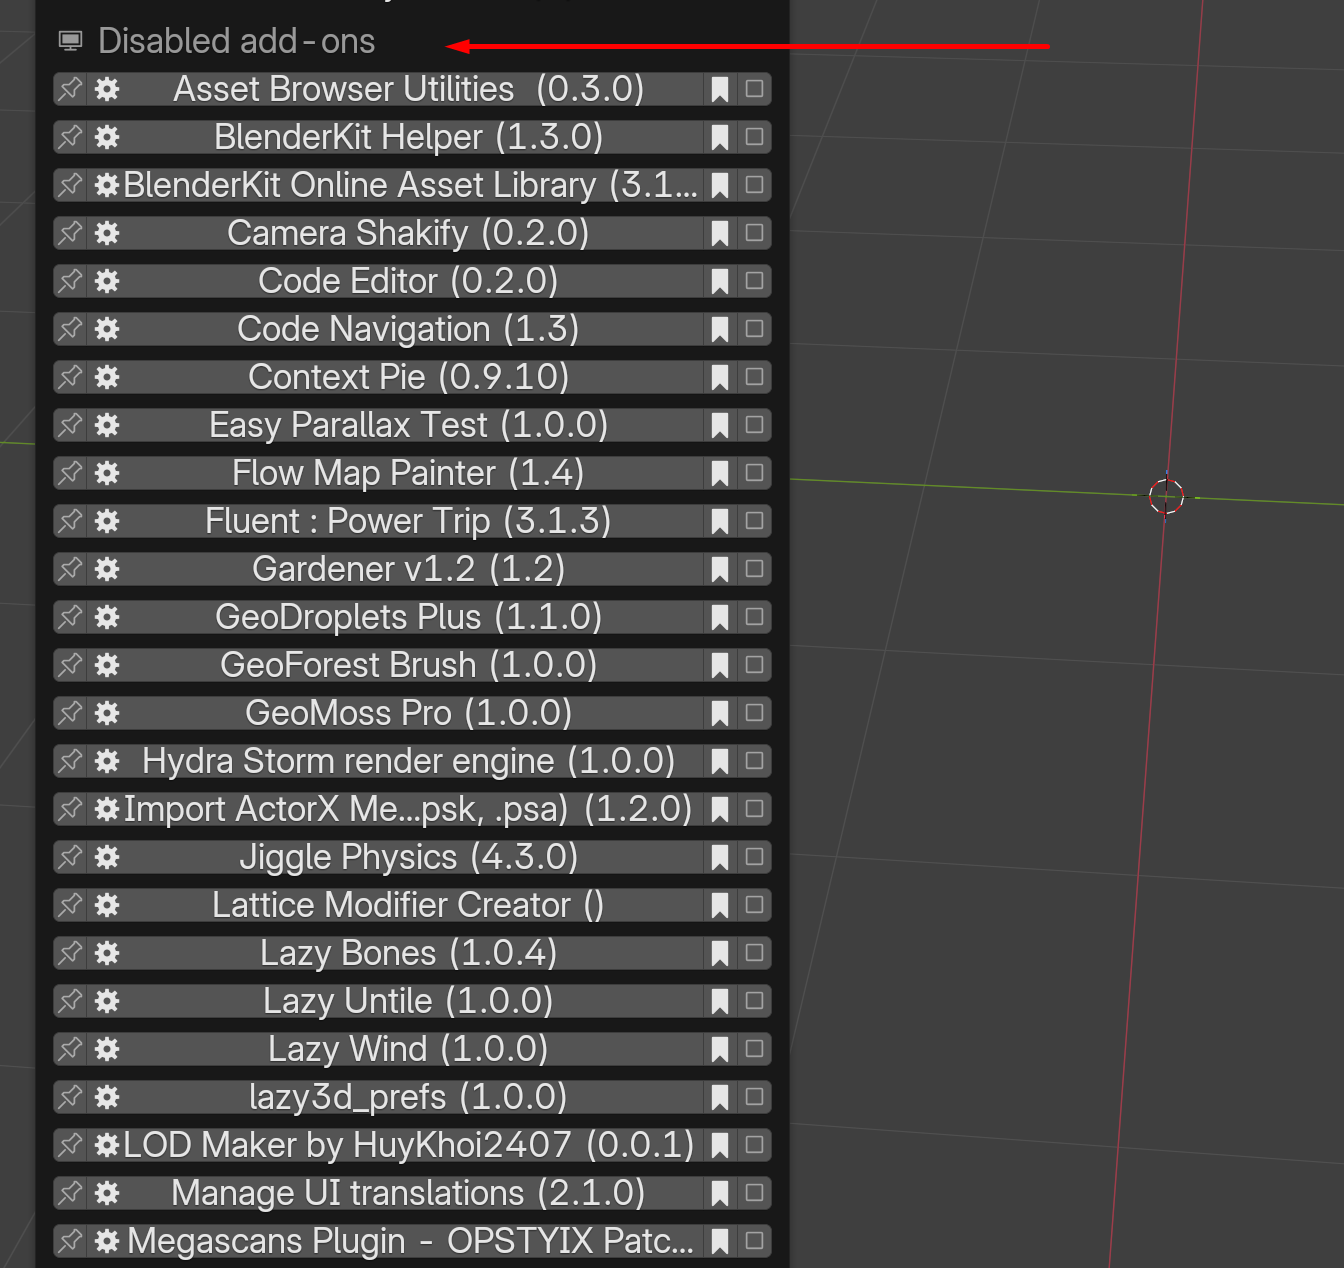Open gear settings for BlenderKit Online Asset Library

[107, 185]
